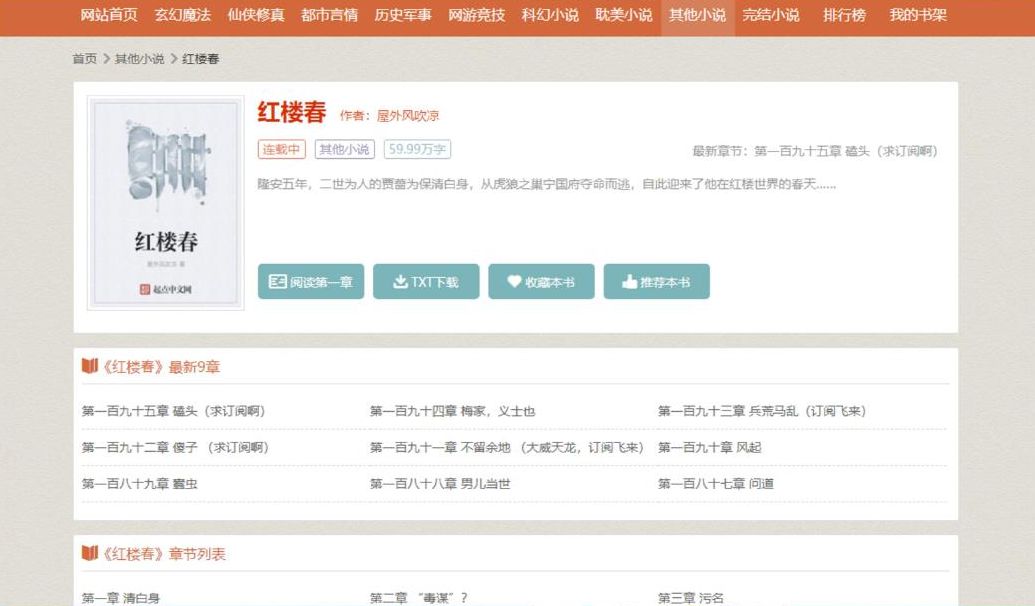This screenshot has width=1035, height=606.
Task: Open the 红楼春 book cover image
Action: (x=166, y=203)
